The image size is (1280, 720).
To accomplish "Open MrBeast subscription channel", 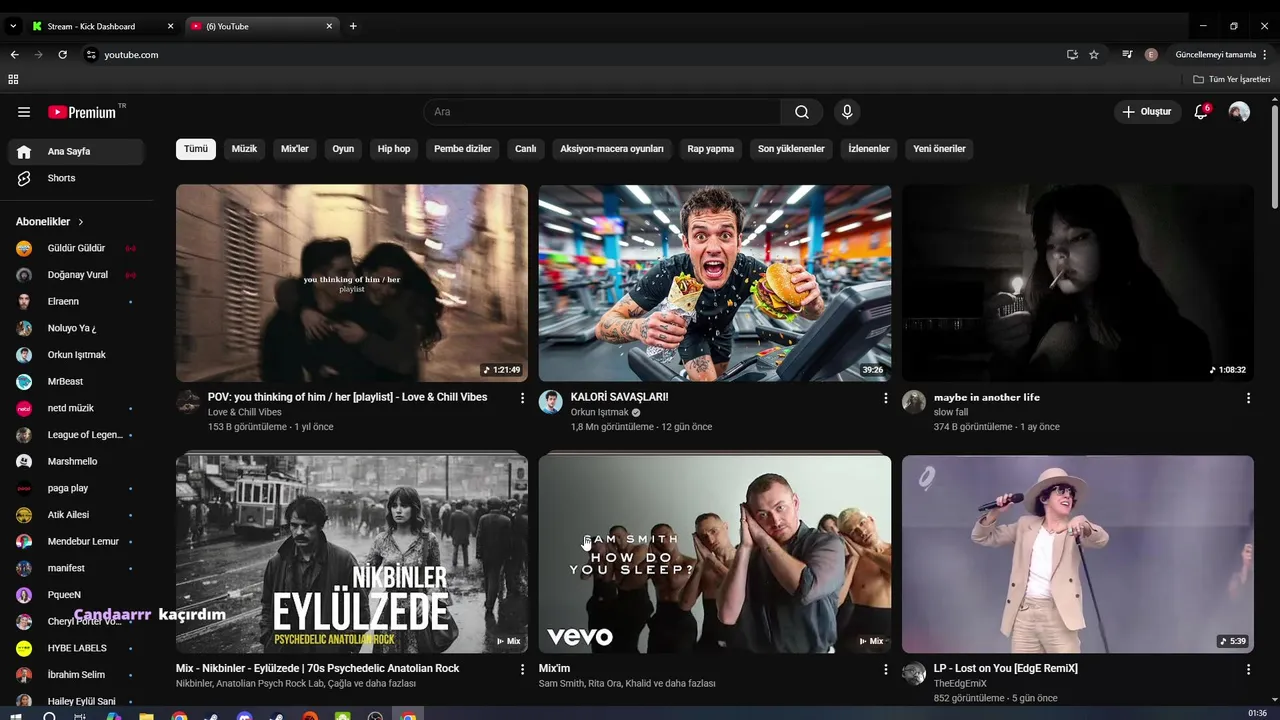I will pyautogui.click(x=77, y=382).
